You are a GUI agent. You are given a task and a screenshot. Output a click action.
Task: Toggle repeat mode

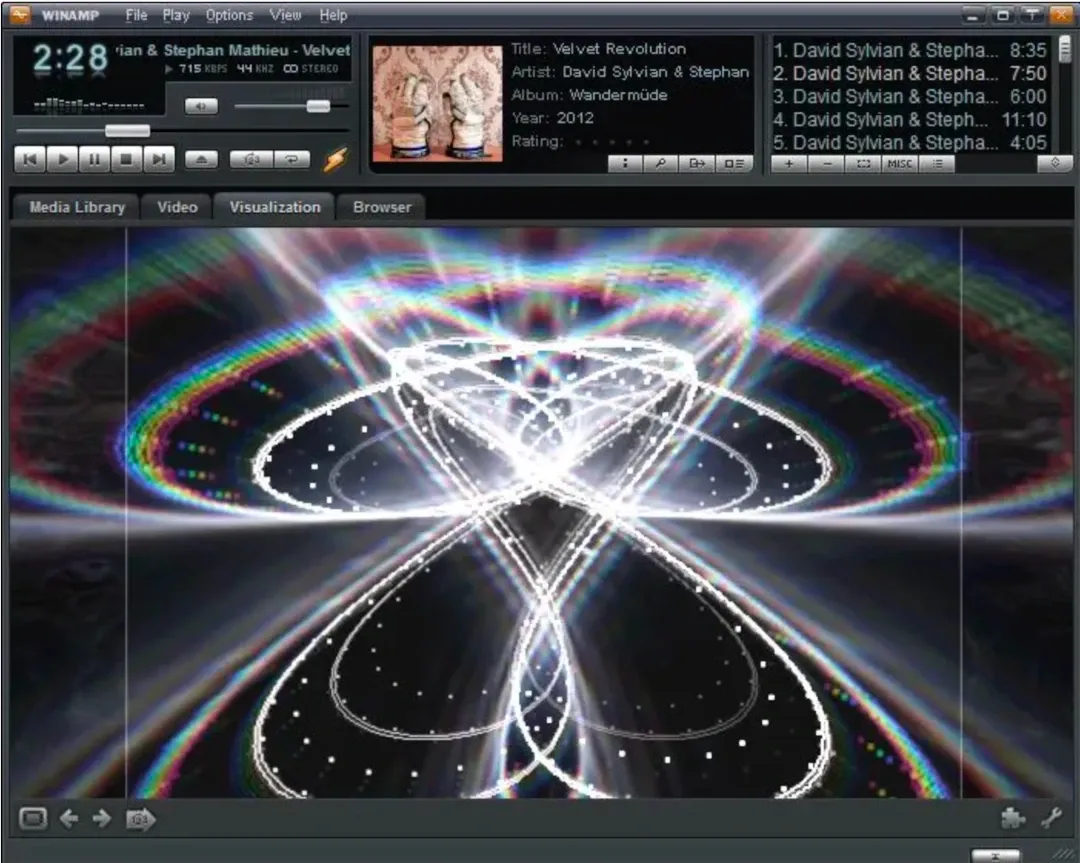[291, 159]
